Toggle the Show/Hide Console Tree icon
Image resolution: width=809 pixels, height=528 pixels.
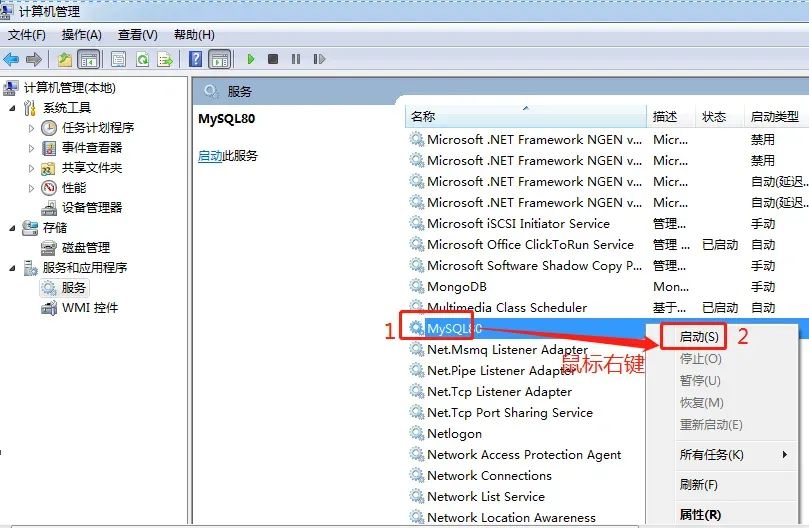pos(89,59)
